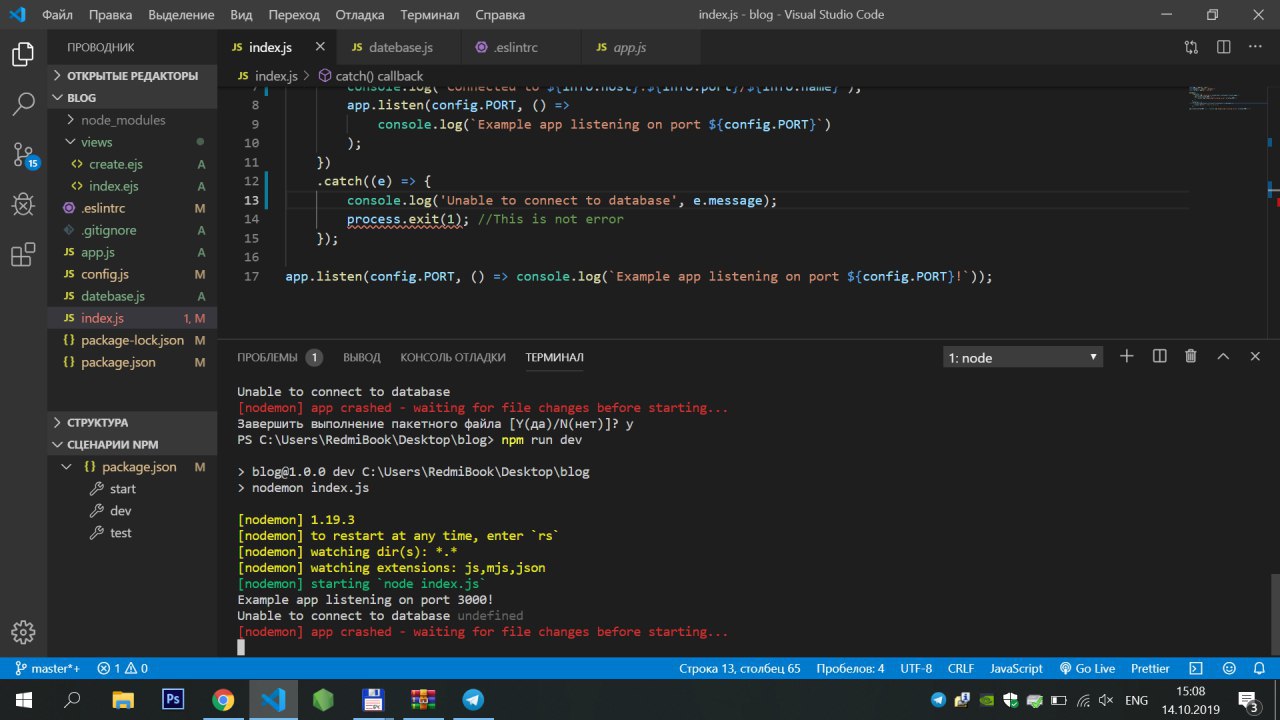This screenshot has width=1280, height=720.
Task: Maximize terminal panel with chevron up
Action: click(x=1222, y=356)
